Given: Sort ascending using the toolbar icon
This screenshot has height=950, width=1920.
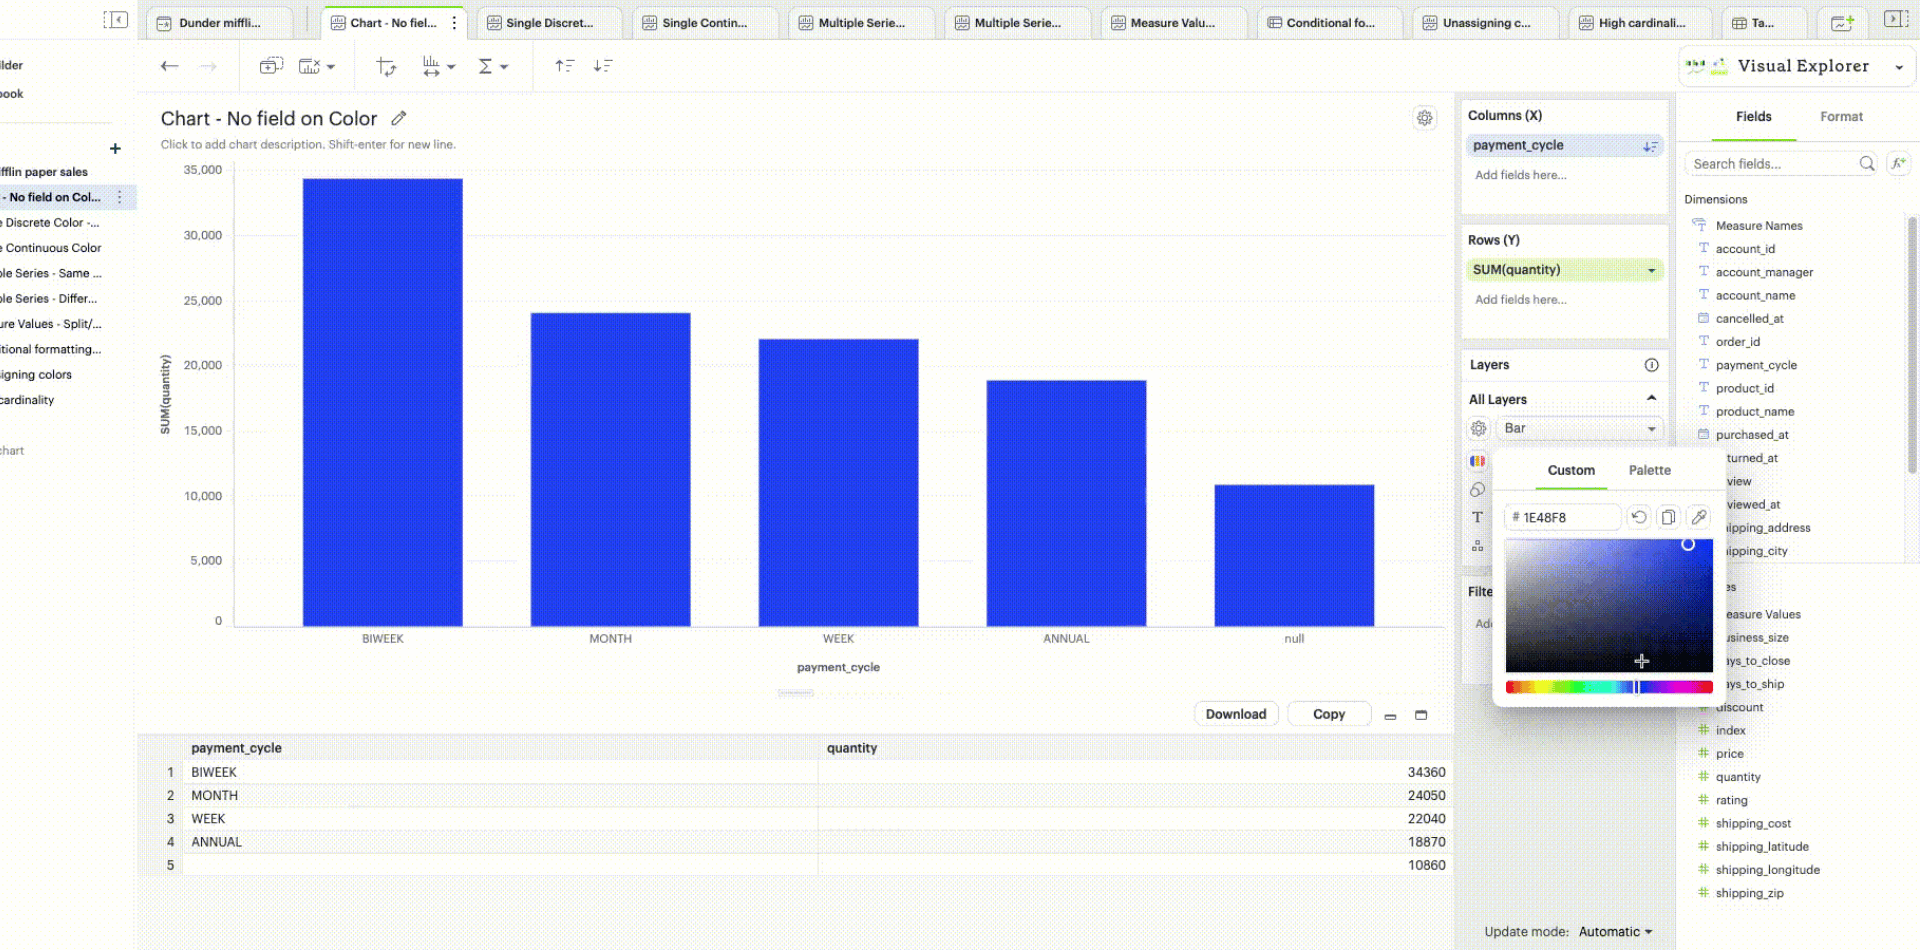Looking at the screenshot, I should [x=565, y=66].
